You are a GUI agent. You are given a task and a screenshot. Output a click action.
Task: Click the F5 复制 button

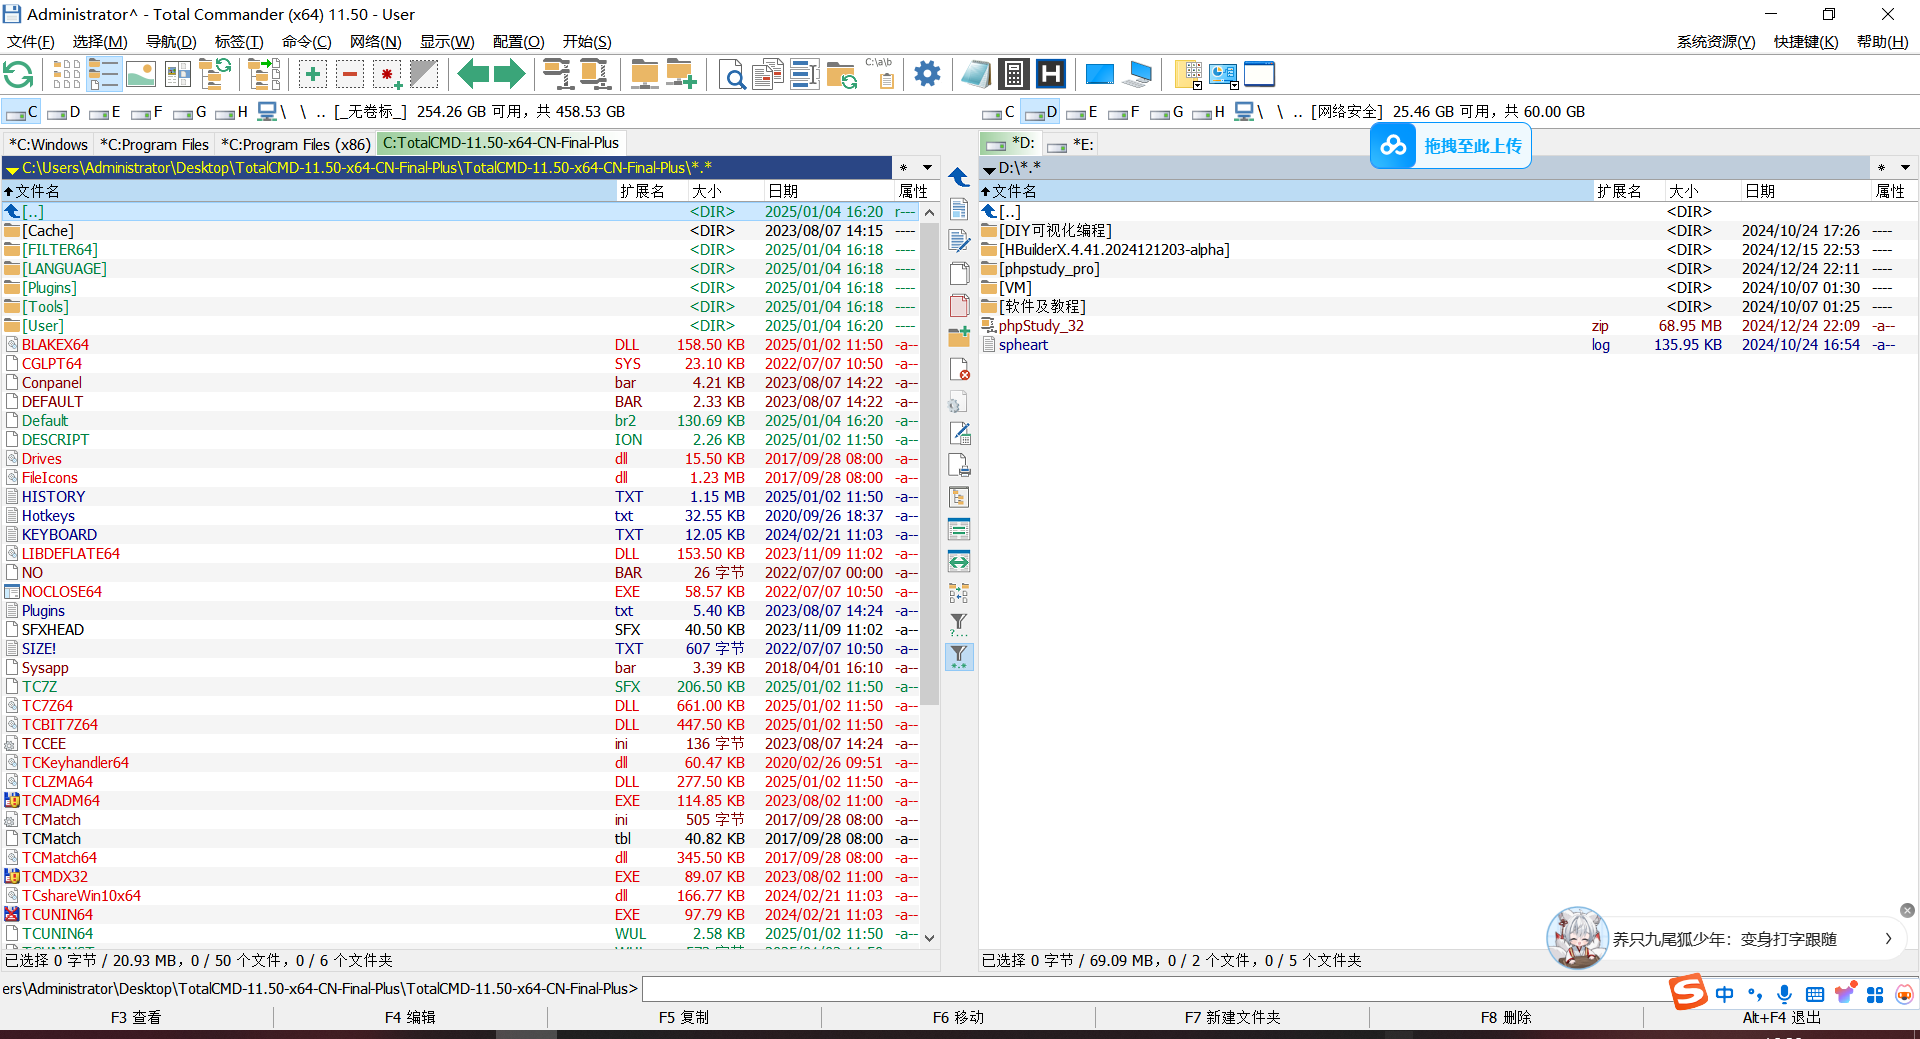pyautogui.click(x=684, y=1017)
